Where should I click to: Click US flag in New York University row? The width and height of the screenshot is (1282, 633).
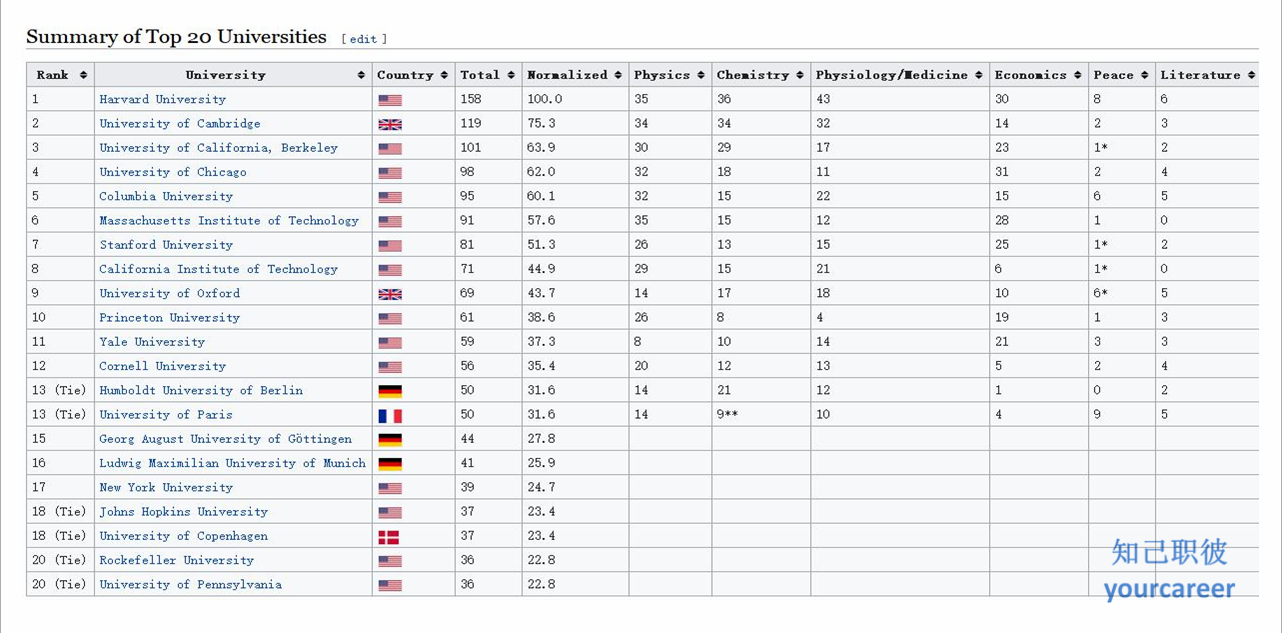point(390,488)
